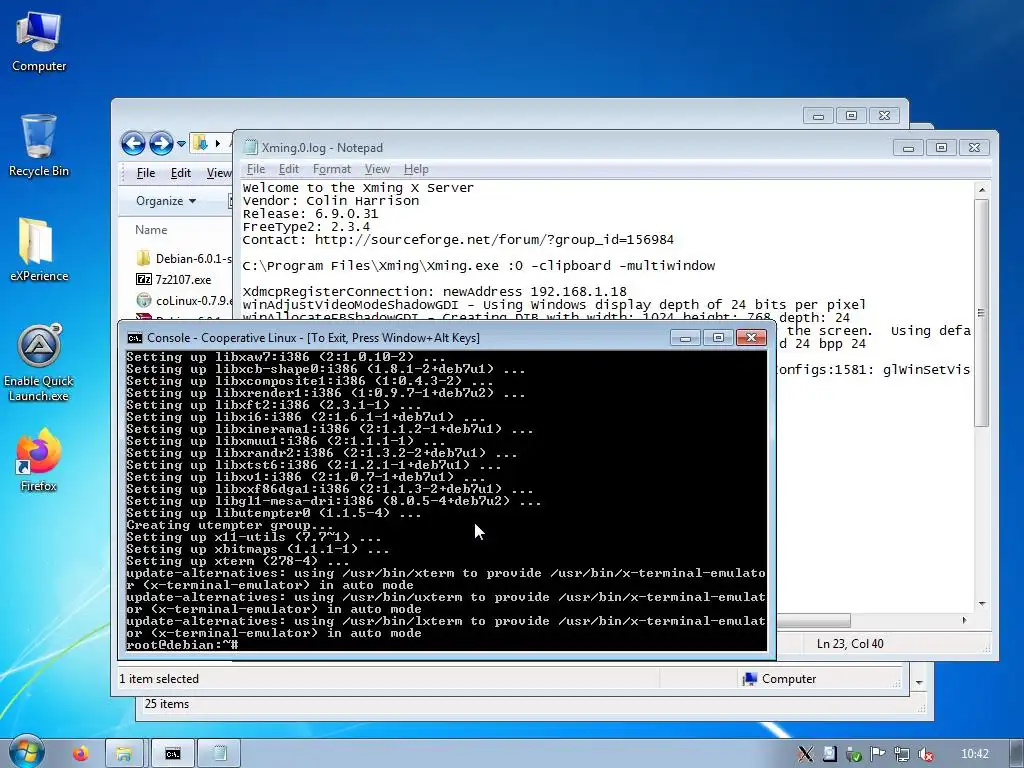Open Notepad View menu

[377, 169]
